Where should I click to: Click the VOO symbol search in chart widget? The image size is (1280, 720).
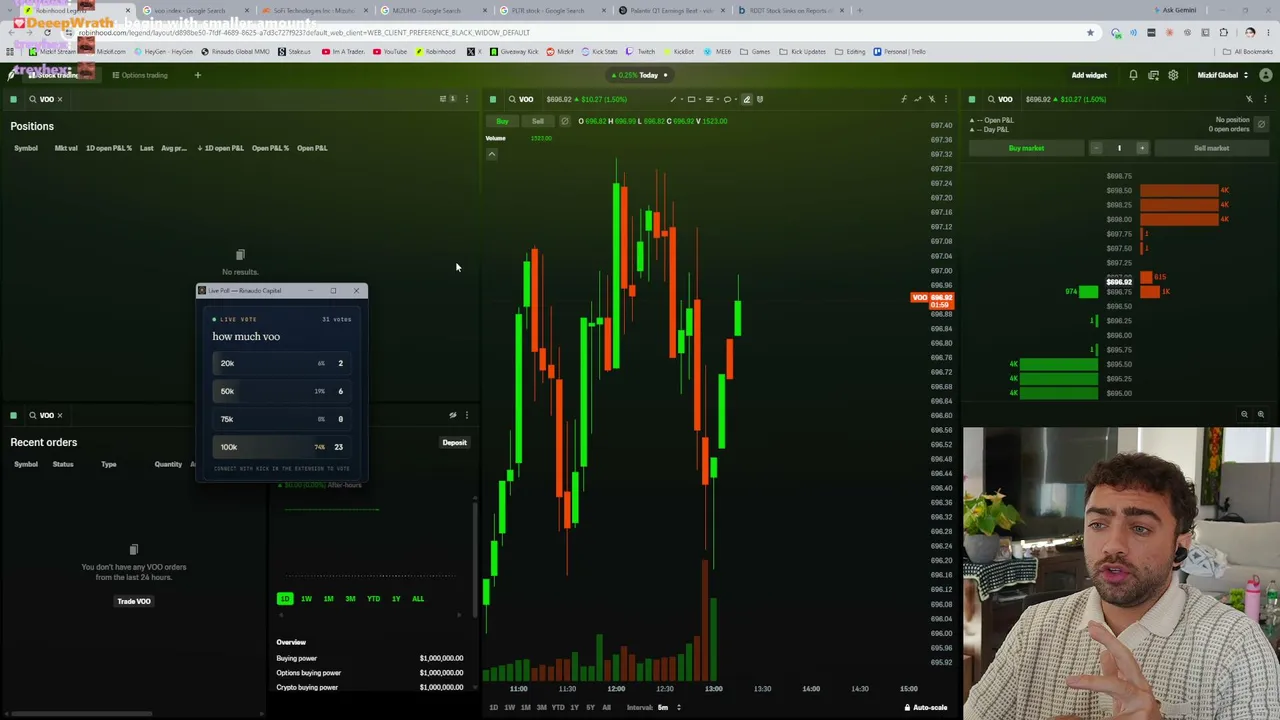tap(520, 99)
